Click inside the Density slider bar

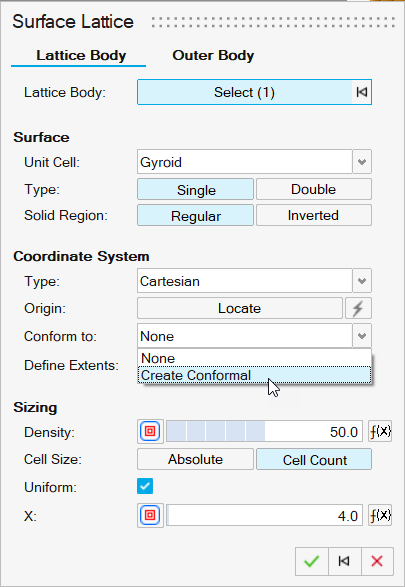point(264,431)
